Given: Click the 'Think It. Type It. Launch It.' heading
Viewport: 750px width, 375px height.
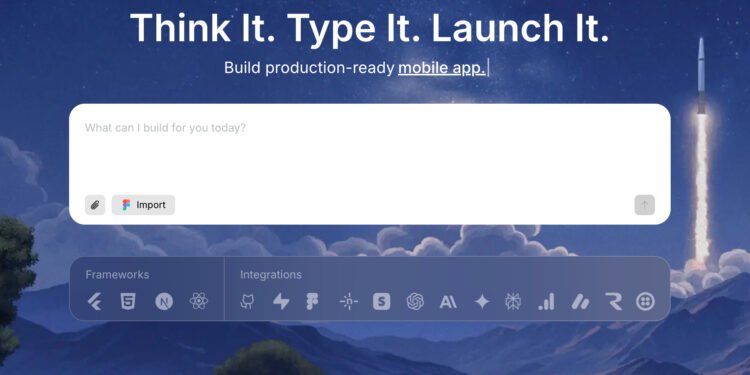Looking at the screenshot, I should point(370,28).
